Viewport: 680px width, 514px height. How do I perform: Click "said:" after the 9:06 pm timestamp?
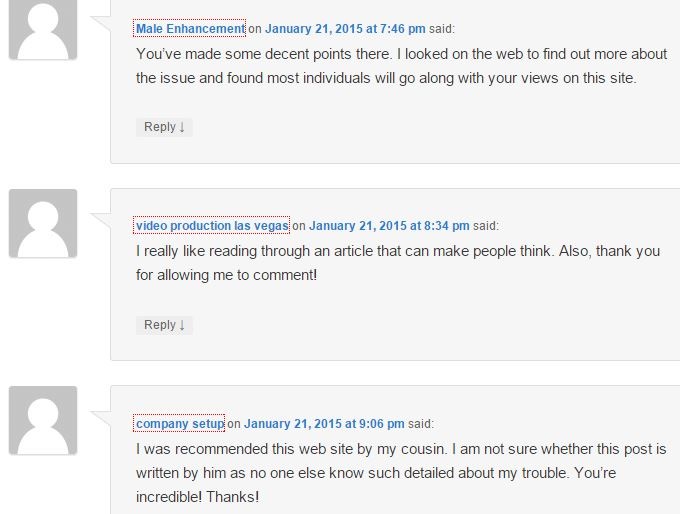pos(421,423)
